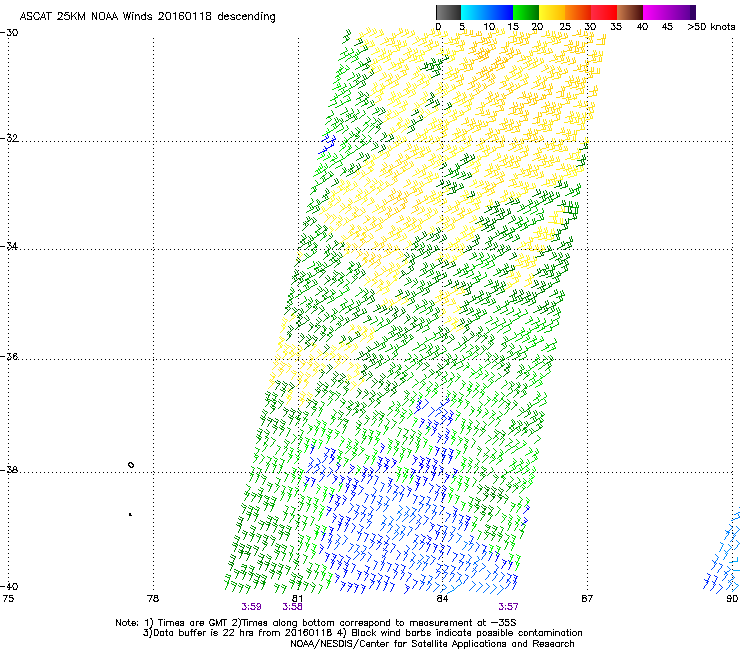Select the magenta-purple 40-50 knots legend swatch

[x=669, y=12]
